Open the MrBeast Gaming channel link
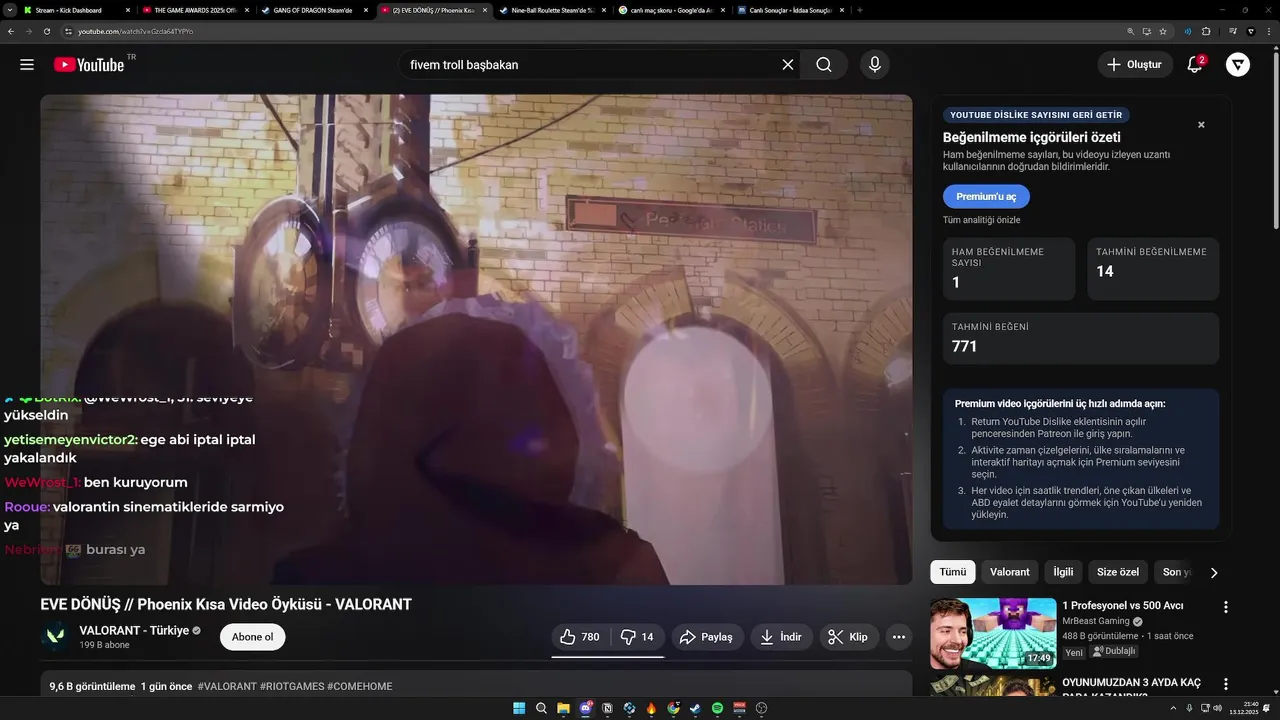The width and height of the screenshot is (1280, 720). [x=1096, y=621]
